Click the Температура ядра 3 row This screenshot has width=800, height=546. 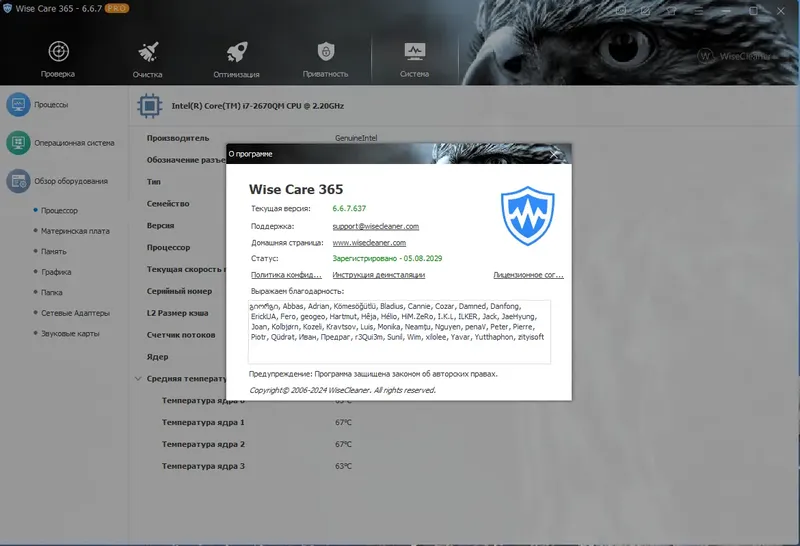[x=203, y=466]
